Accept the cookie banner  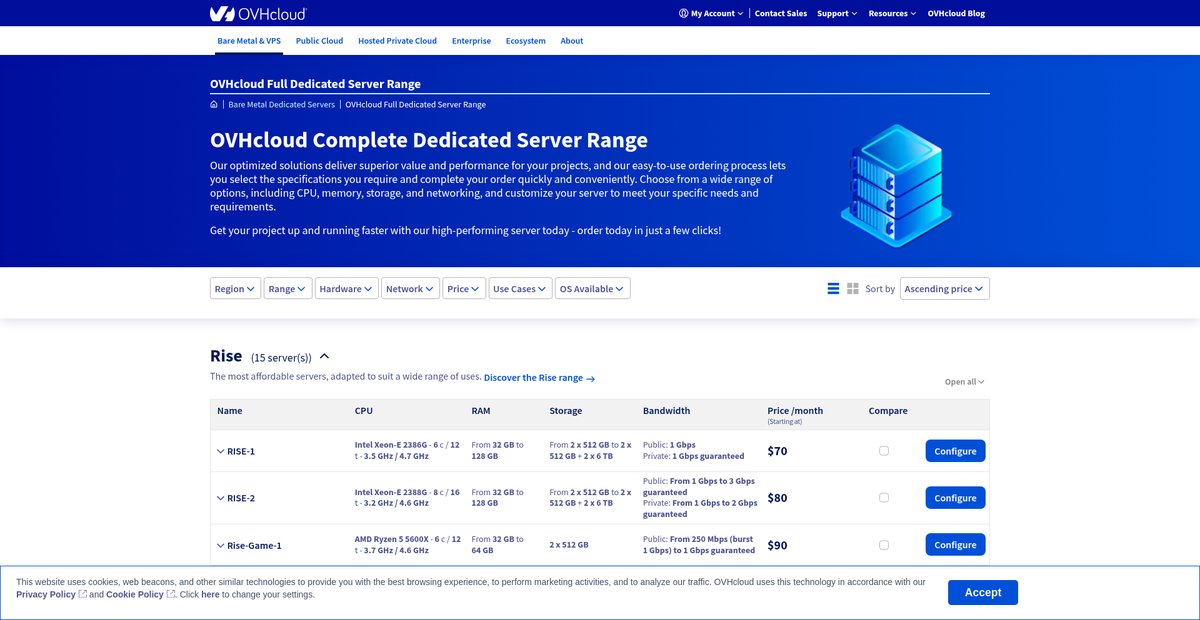point(982,592)
